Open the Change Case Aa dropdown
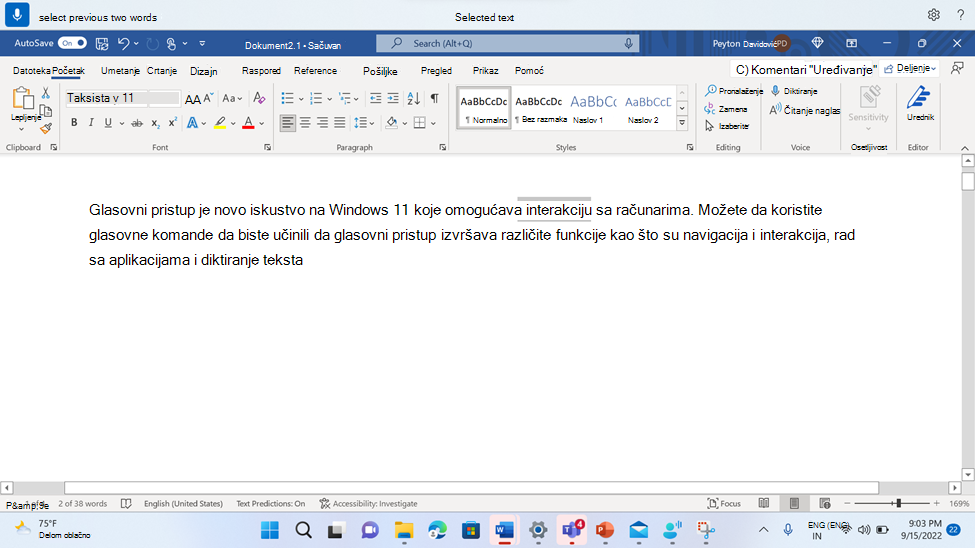 pos(232,98)
